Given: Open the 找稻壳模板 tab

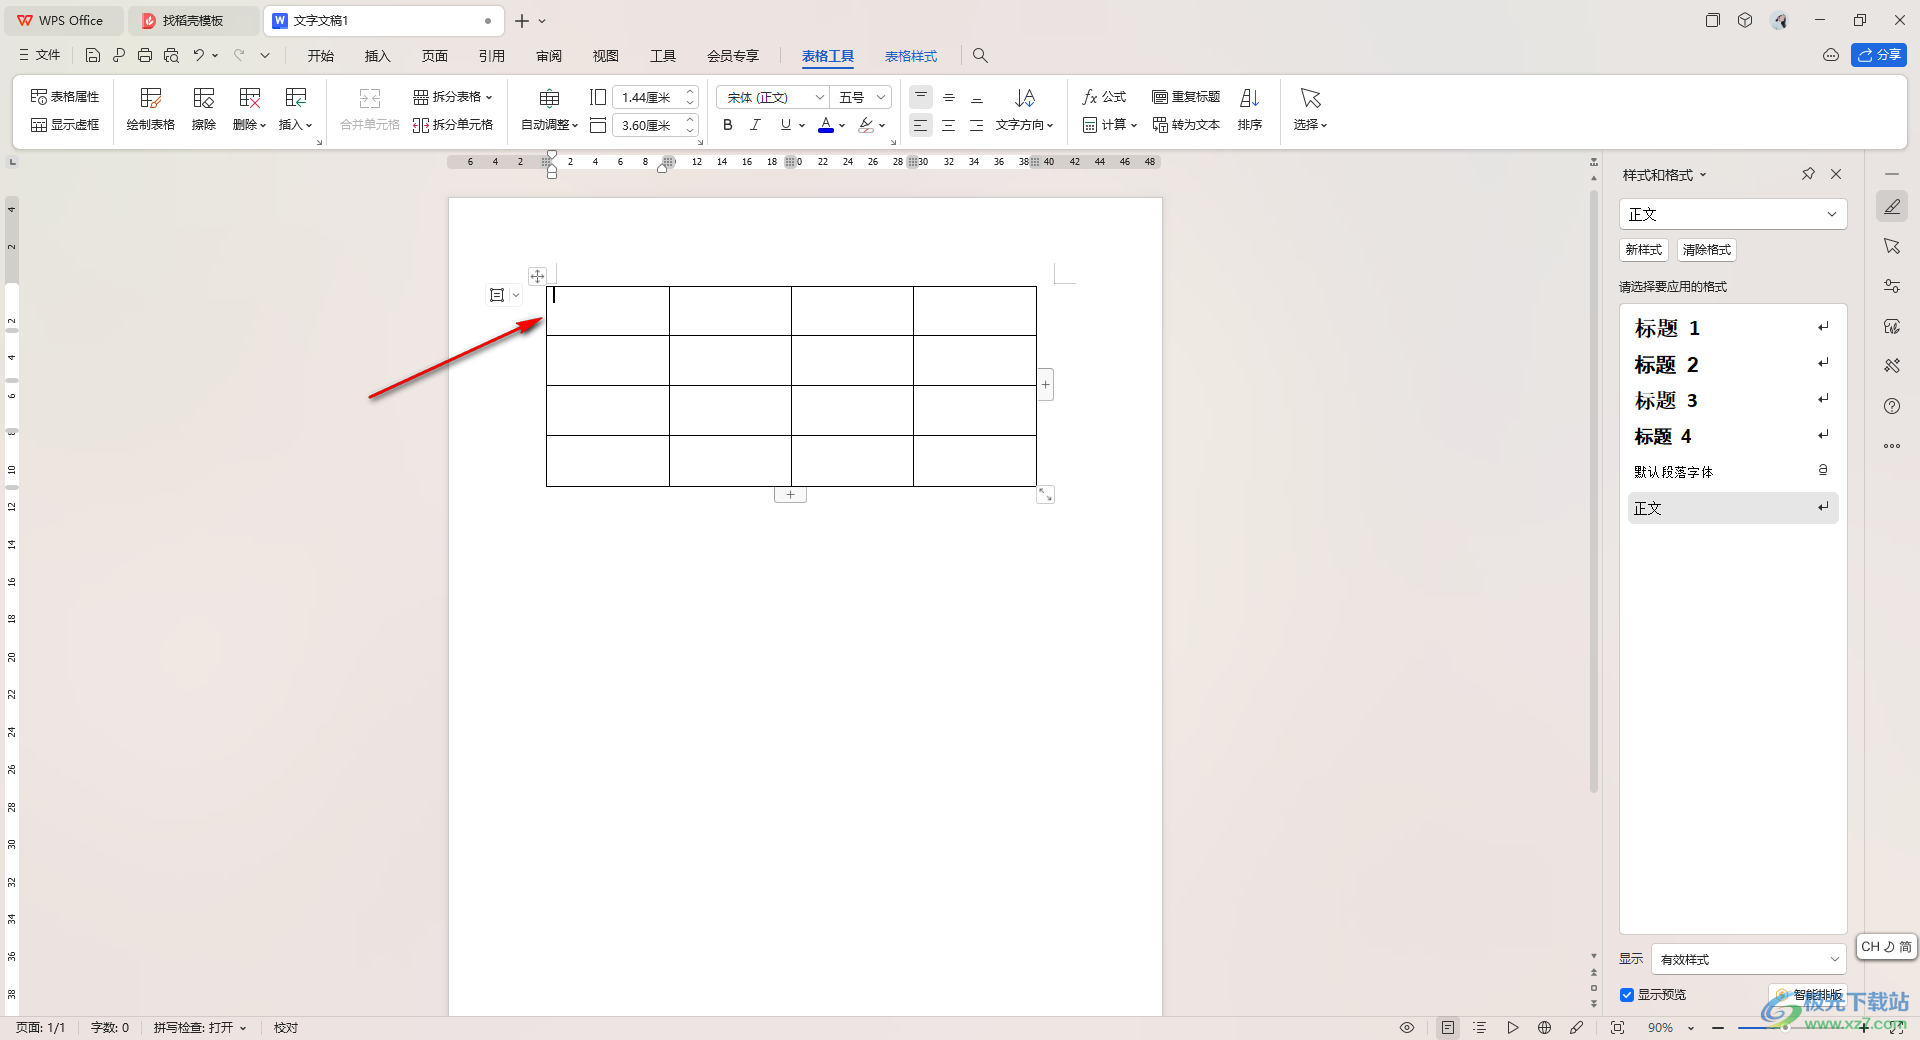Looking at the screenshot, I should pyautogui.click(x=193, y=20).
